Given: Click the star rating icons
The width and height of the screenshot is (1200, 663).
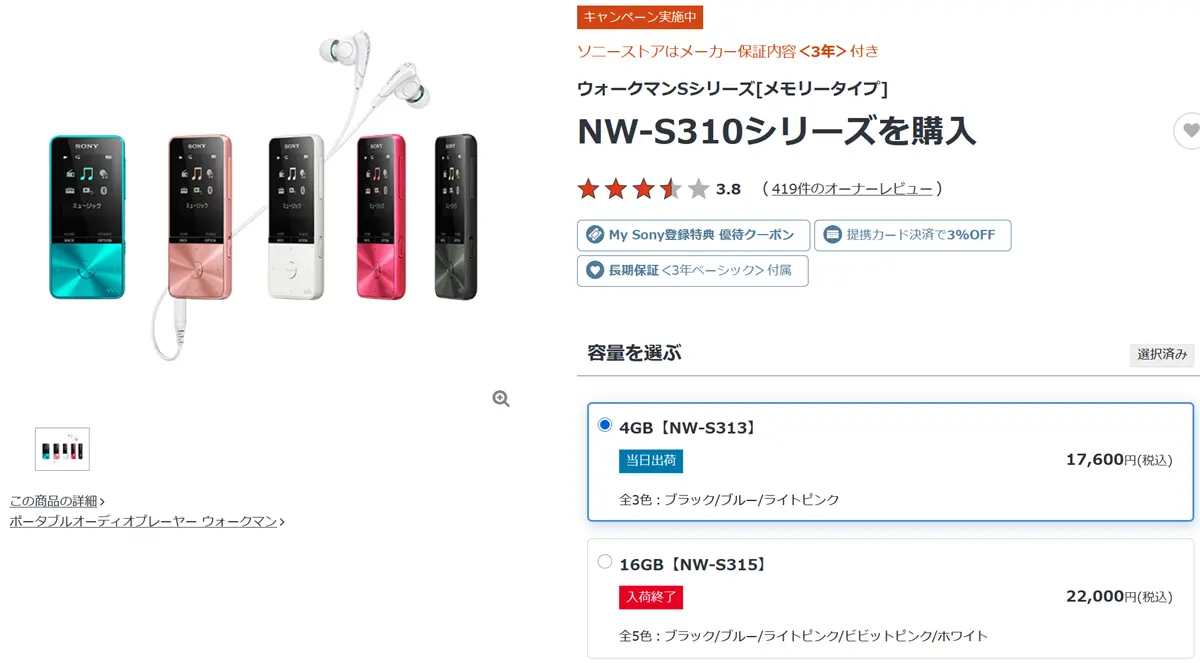Looking at the screenshot, I should point(643,188).
